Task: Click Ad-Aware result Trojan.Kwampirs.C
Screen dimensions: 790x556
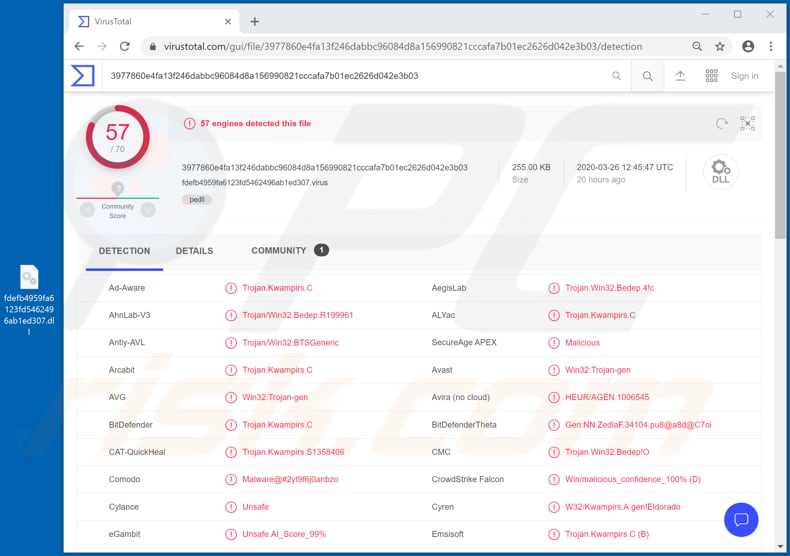Action: (x=277, y=288)
